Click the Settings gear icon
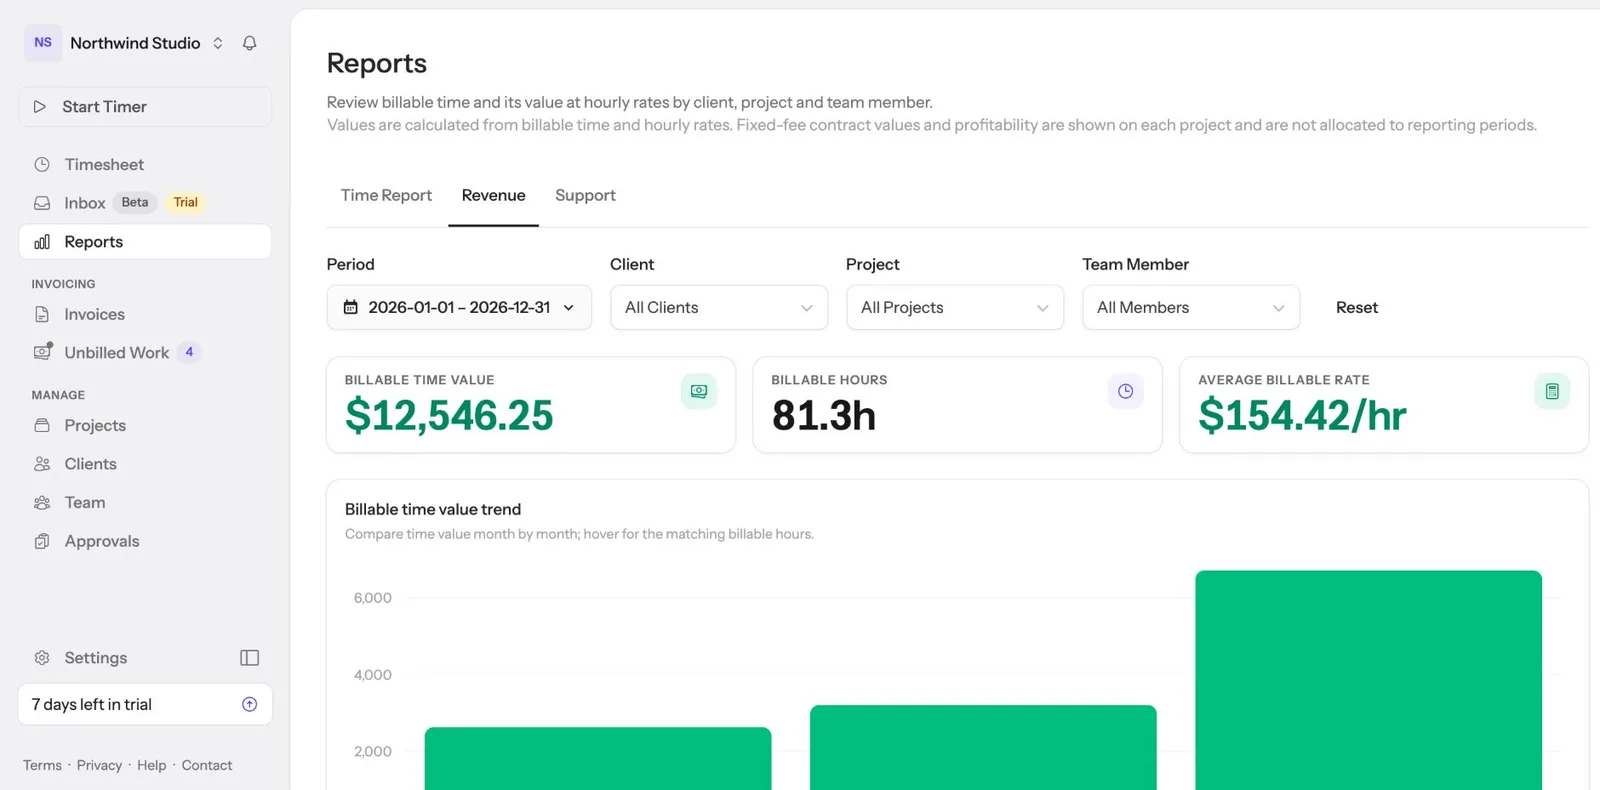 pyautogui.click(x=42, y=658)
